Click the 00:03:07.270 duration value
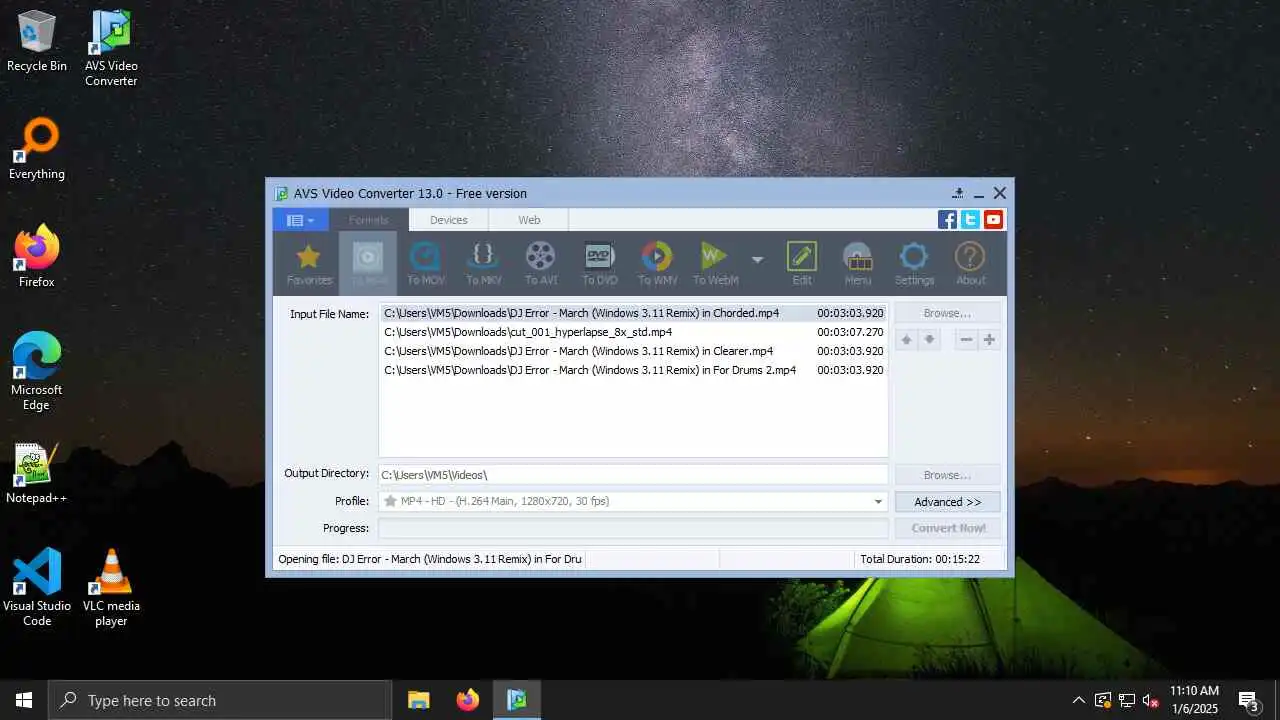 [x=850, y=332]
